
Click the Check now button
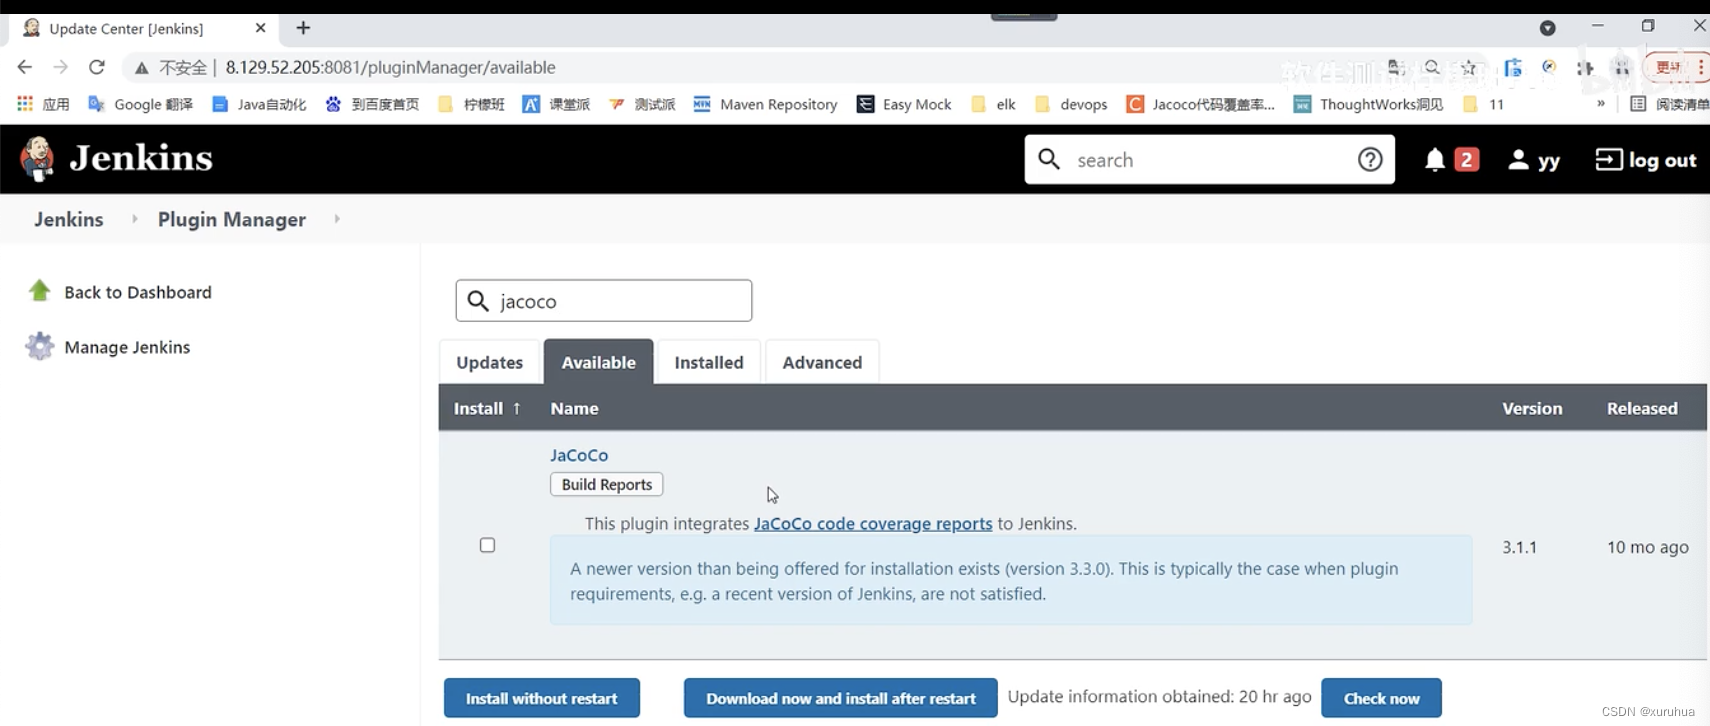click(1381, 698)
